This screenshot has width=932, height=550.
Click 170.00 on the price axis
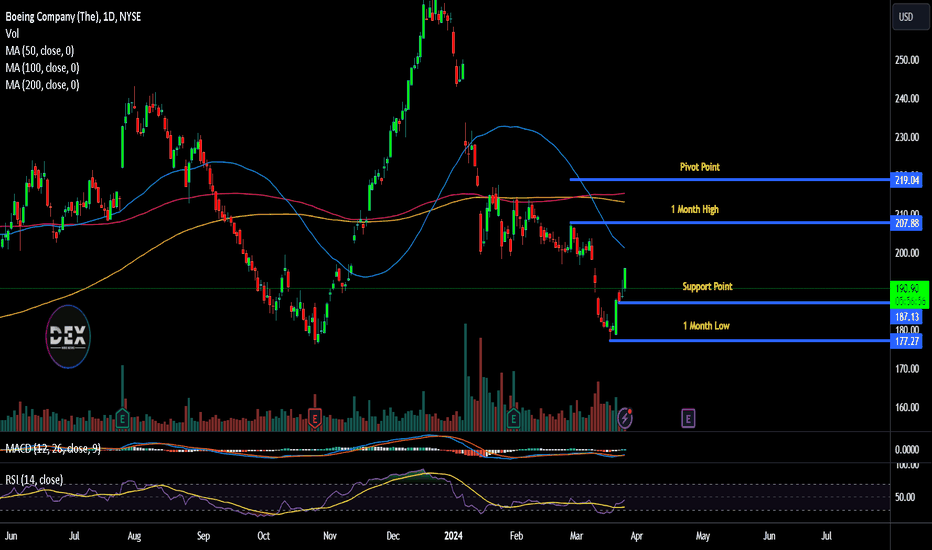pyautogui.click(x=907, y=369)
